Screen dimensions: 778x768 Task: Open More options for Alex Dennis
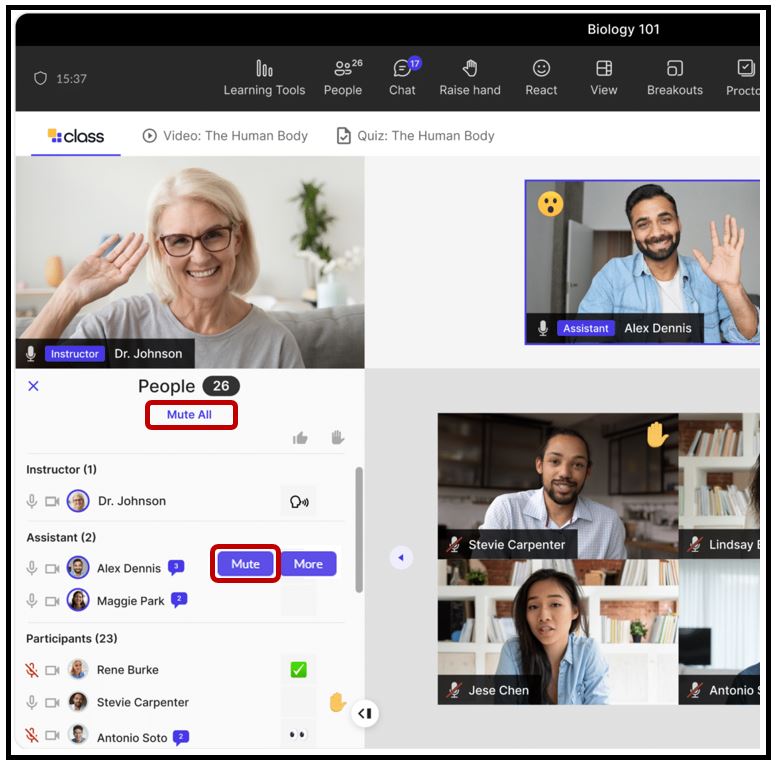tap(308, 564)
